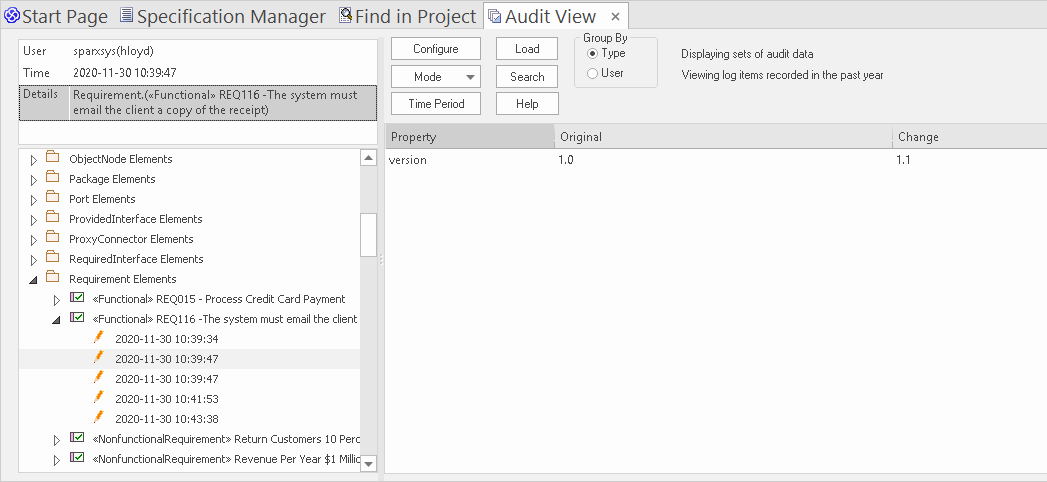Click the Configure button
Image resolution: width=1047 pixels, height=482 pixels.
coord(436,49)
